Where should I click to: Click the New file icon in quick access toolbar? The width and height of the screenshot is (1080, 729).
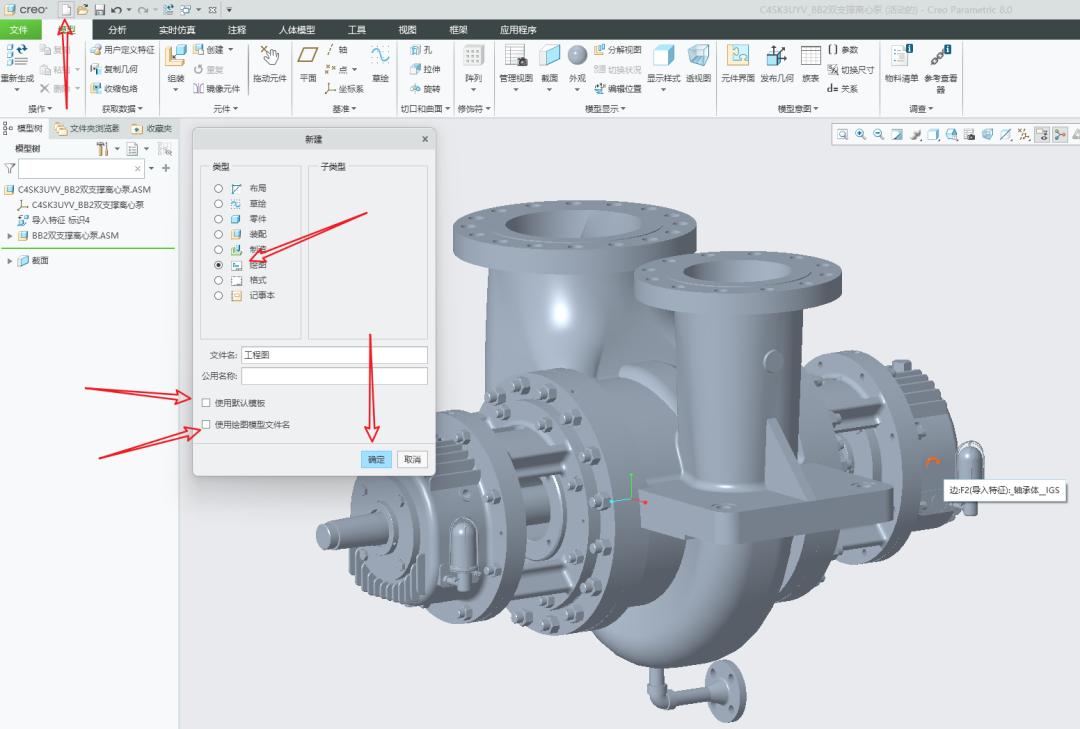coord(66,9)
